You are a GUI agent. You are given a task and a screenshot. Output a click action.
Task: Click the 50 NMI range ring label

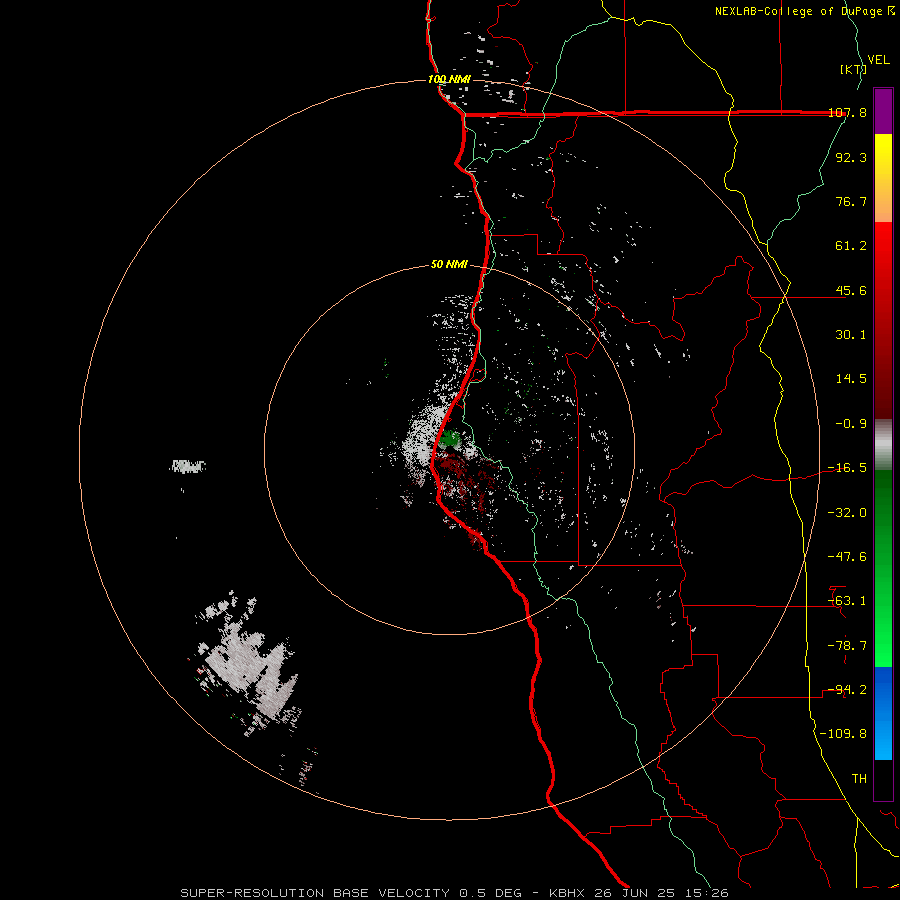click(449, 265)
